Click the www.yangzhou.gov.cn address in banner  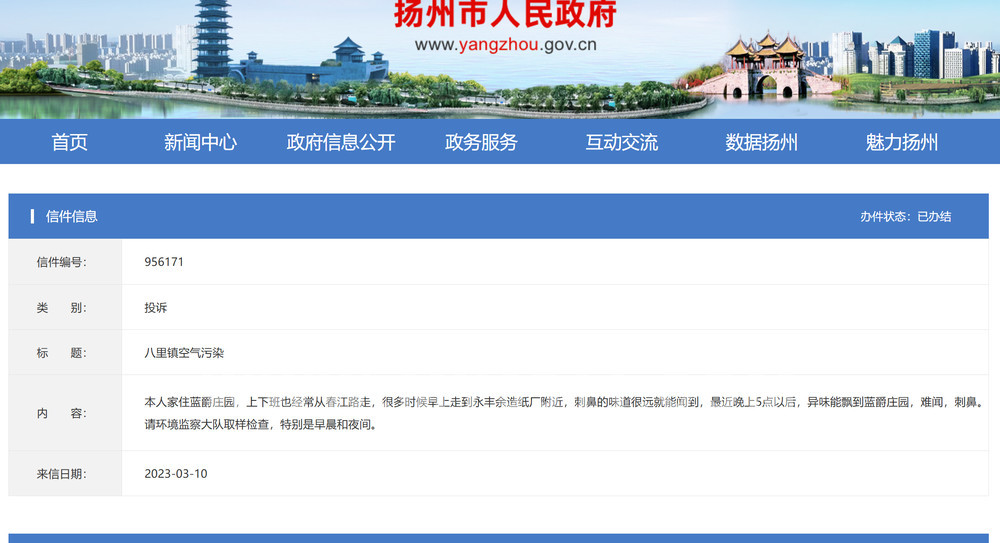tap(505, 44)
